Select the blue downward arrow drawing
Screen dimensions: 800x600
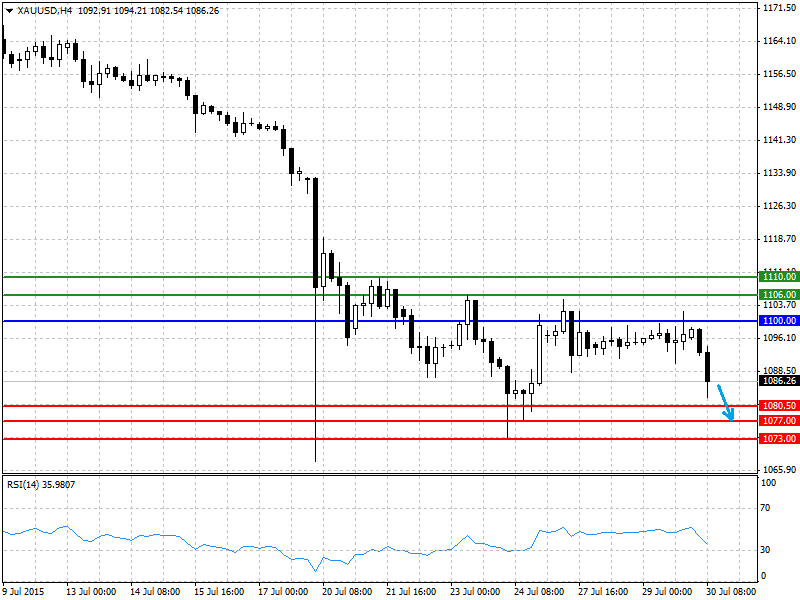point(726,403)
